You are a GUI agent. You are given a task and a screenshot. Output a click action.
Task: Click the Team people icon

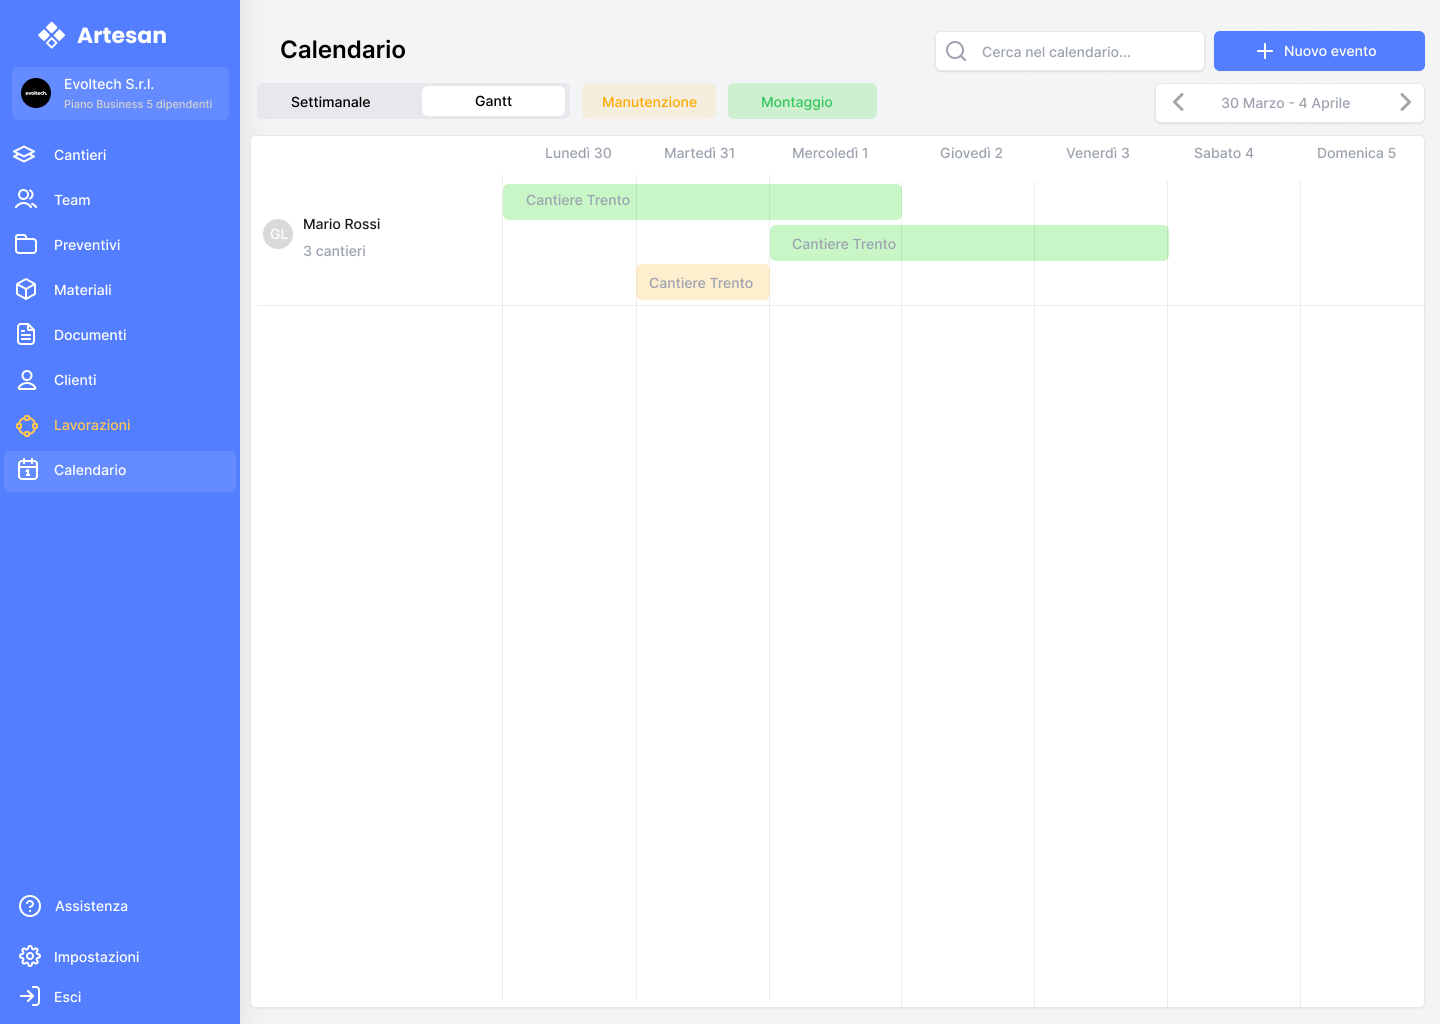pyautogui.click(x=26, y=199)
